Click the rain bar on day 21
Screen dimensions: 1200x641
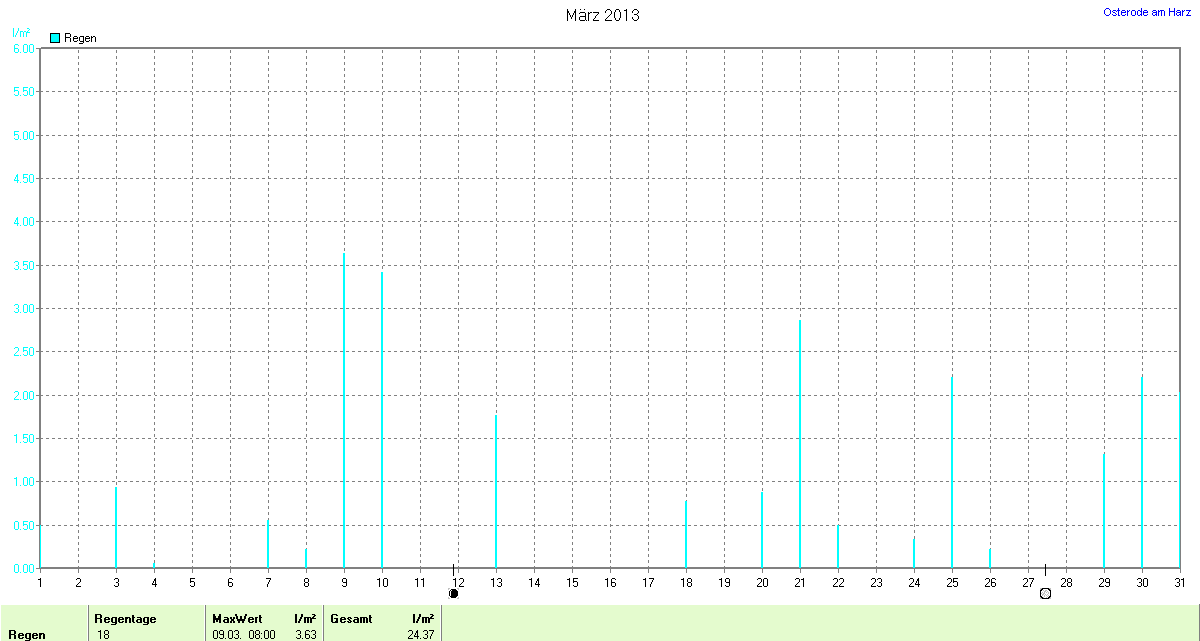point(800,444)
